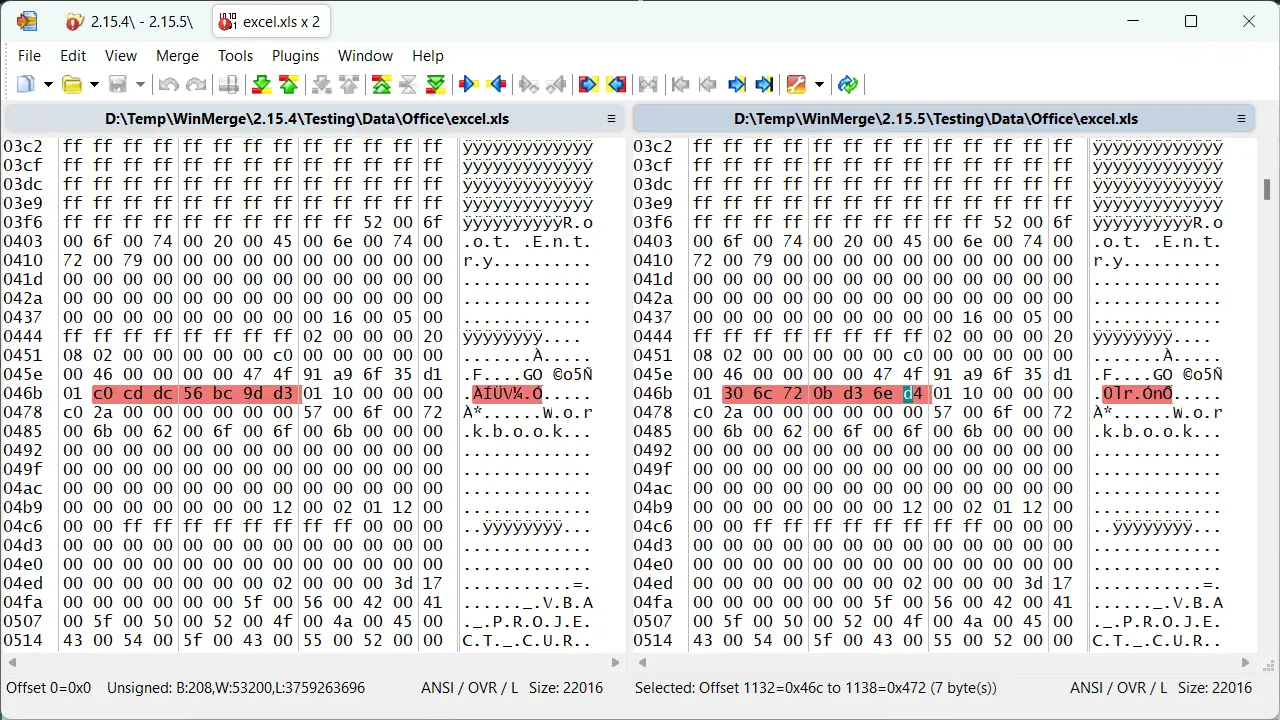Click Copy Left blue arrow icon

(x=495, y=85)
